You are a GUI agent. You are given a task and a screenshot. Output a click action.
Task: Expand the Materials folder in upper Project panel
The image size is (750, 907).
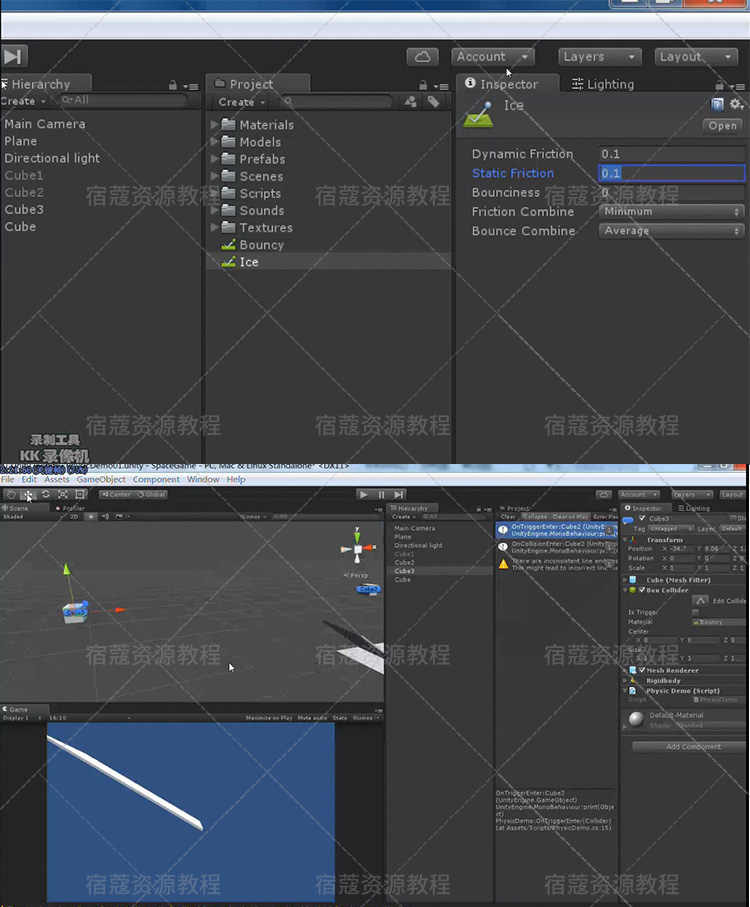pos(214,124)
